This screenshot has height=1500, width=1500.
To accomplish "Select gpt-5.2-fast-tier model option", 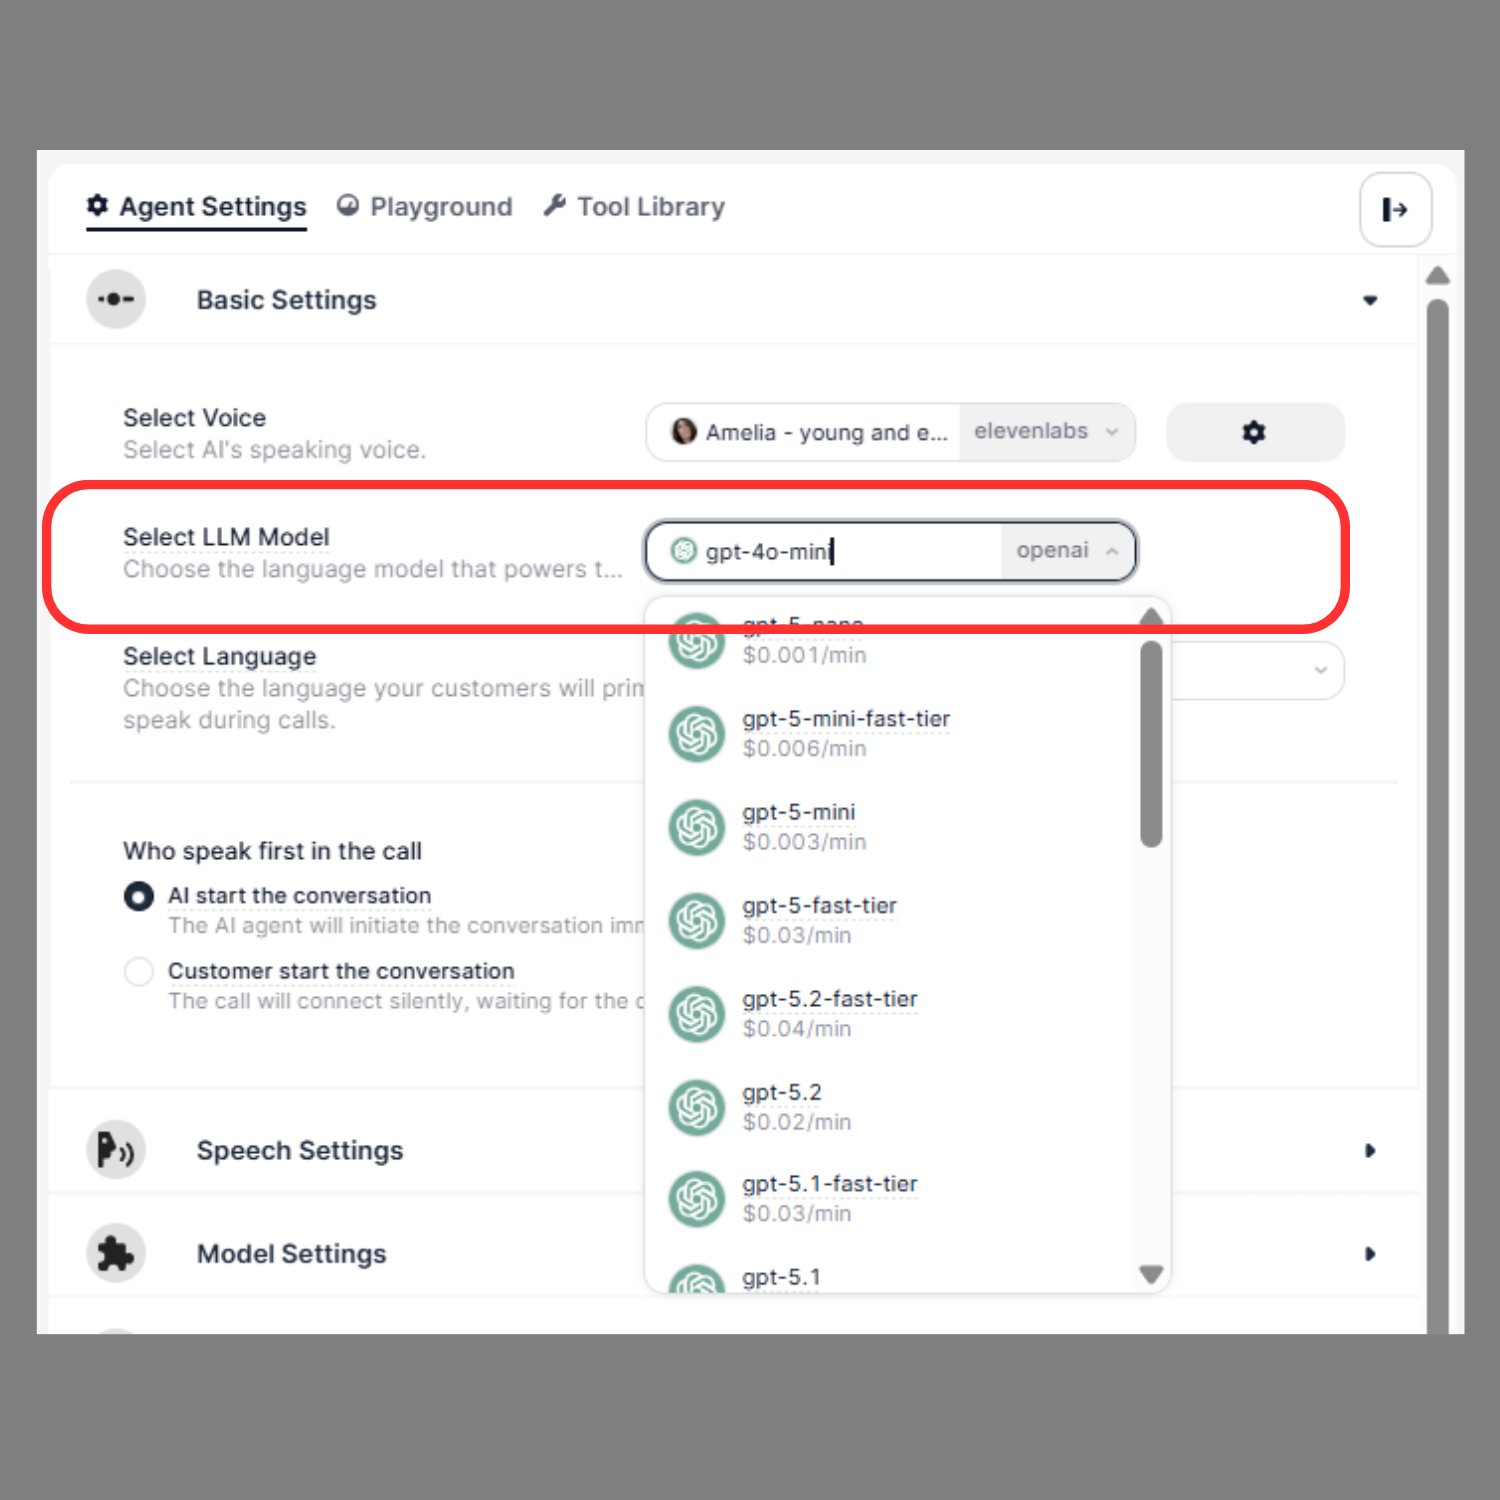I will (890, 1013).
